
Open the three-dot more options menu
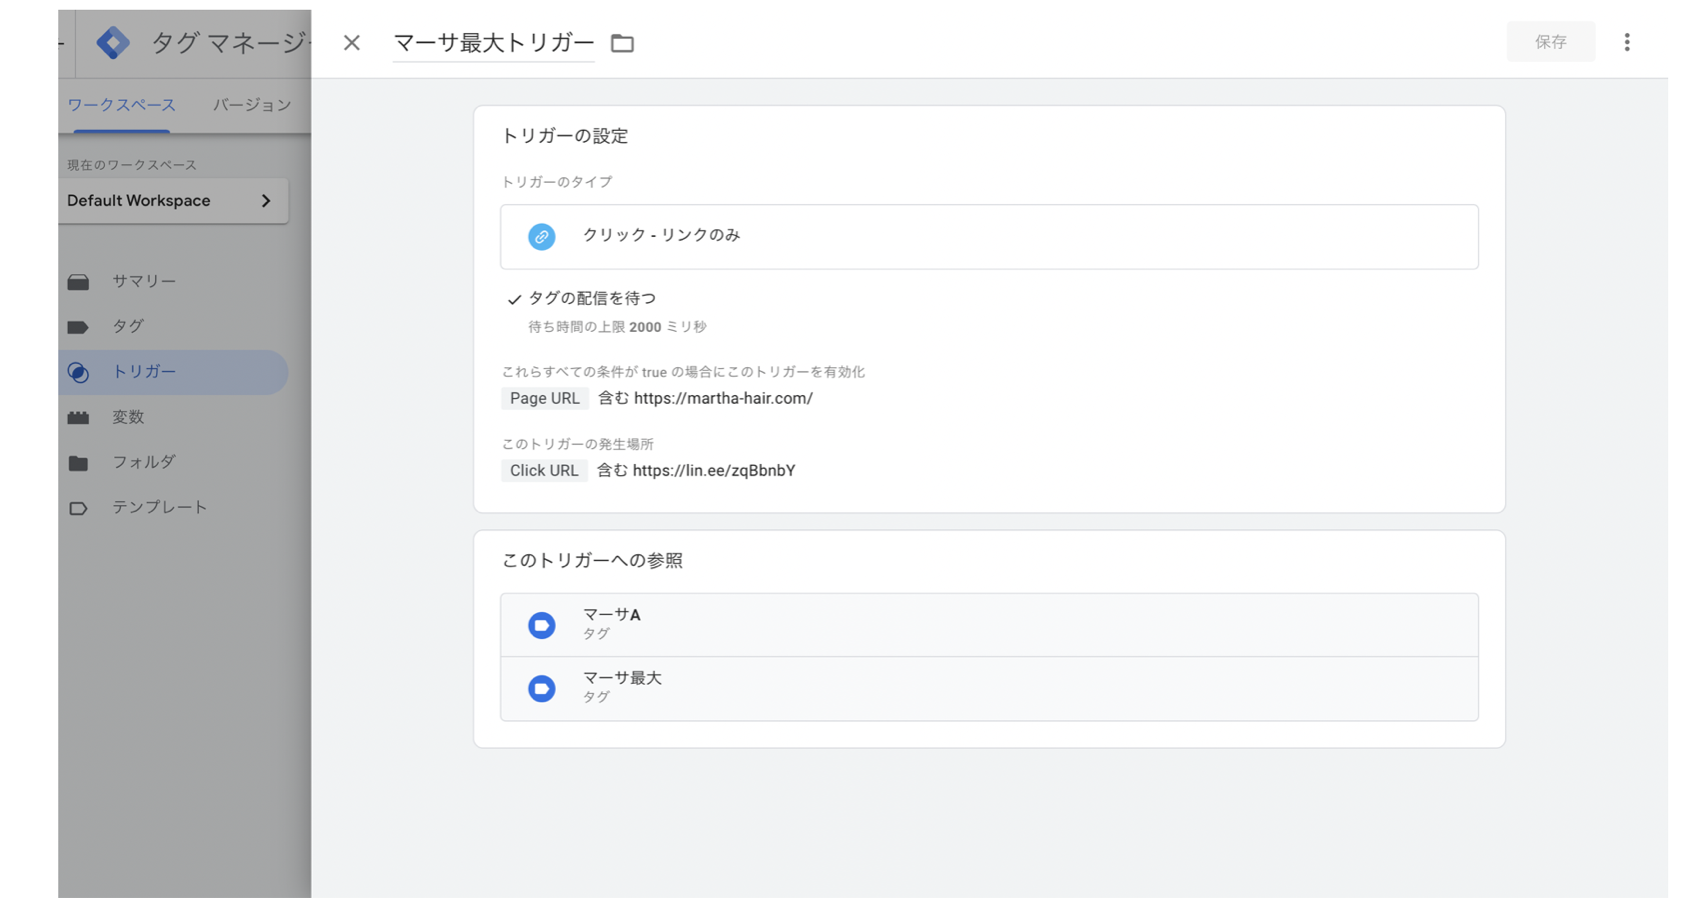click(1626, 42)
